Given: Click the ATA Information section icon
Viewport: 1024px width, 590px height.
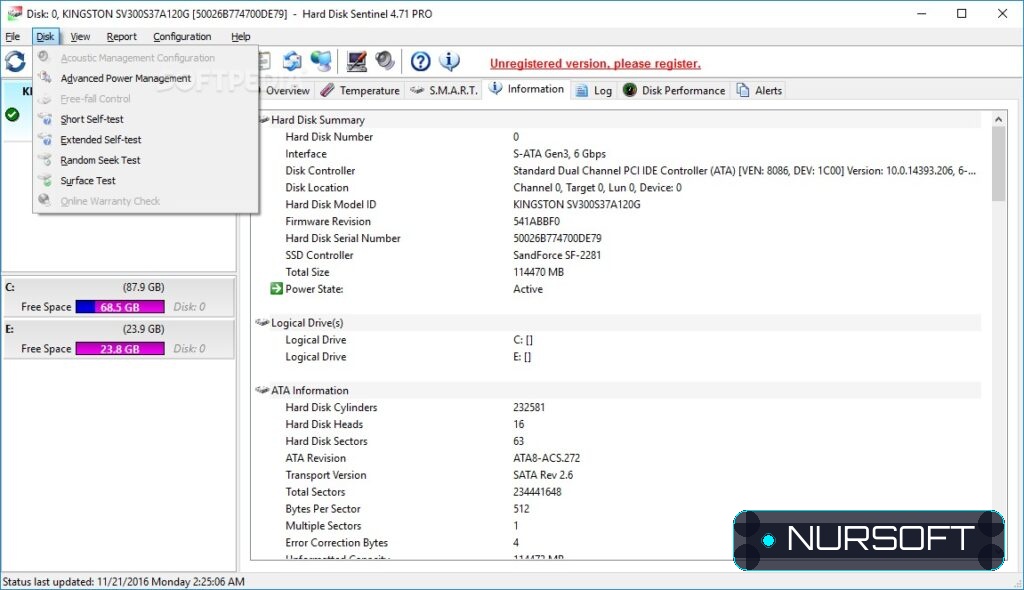Looking at the screenshot, I should (263, 390).
